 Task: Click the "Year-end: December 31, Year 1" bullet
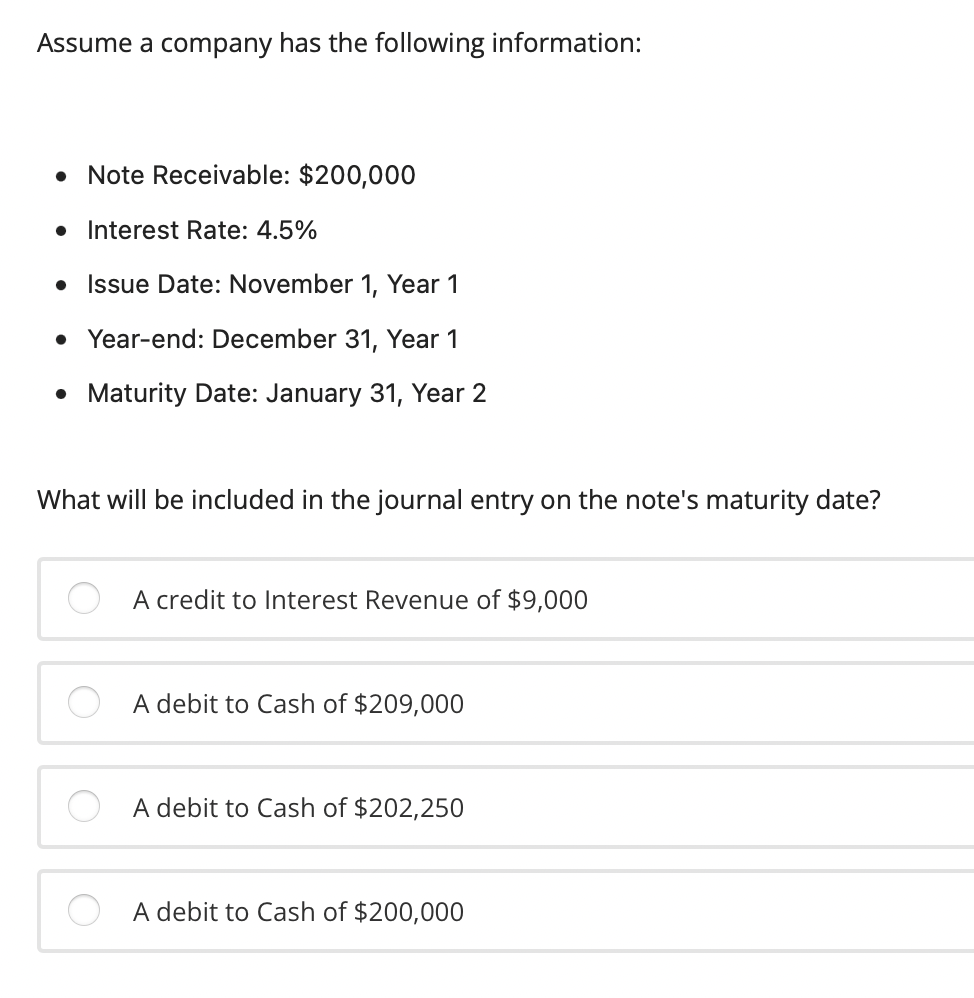(x=273, y=339)
